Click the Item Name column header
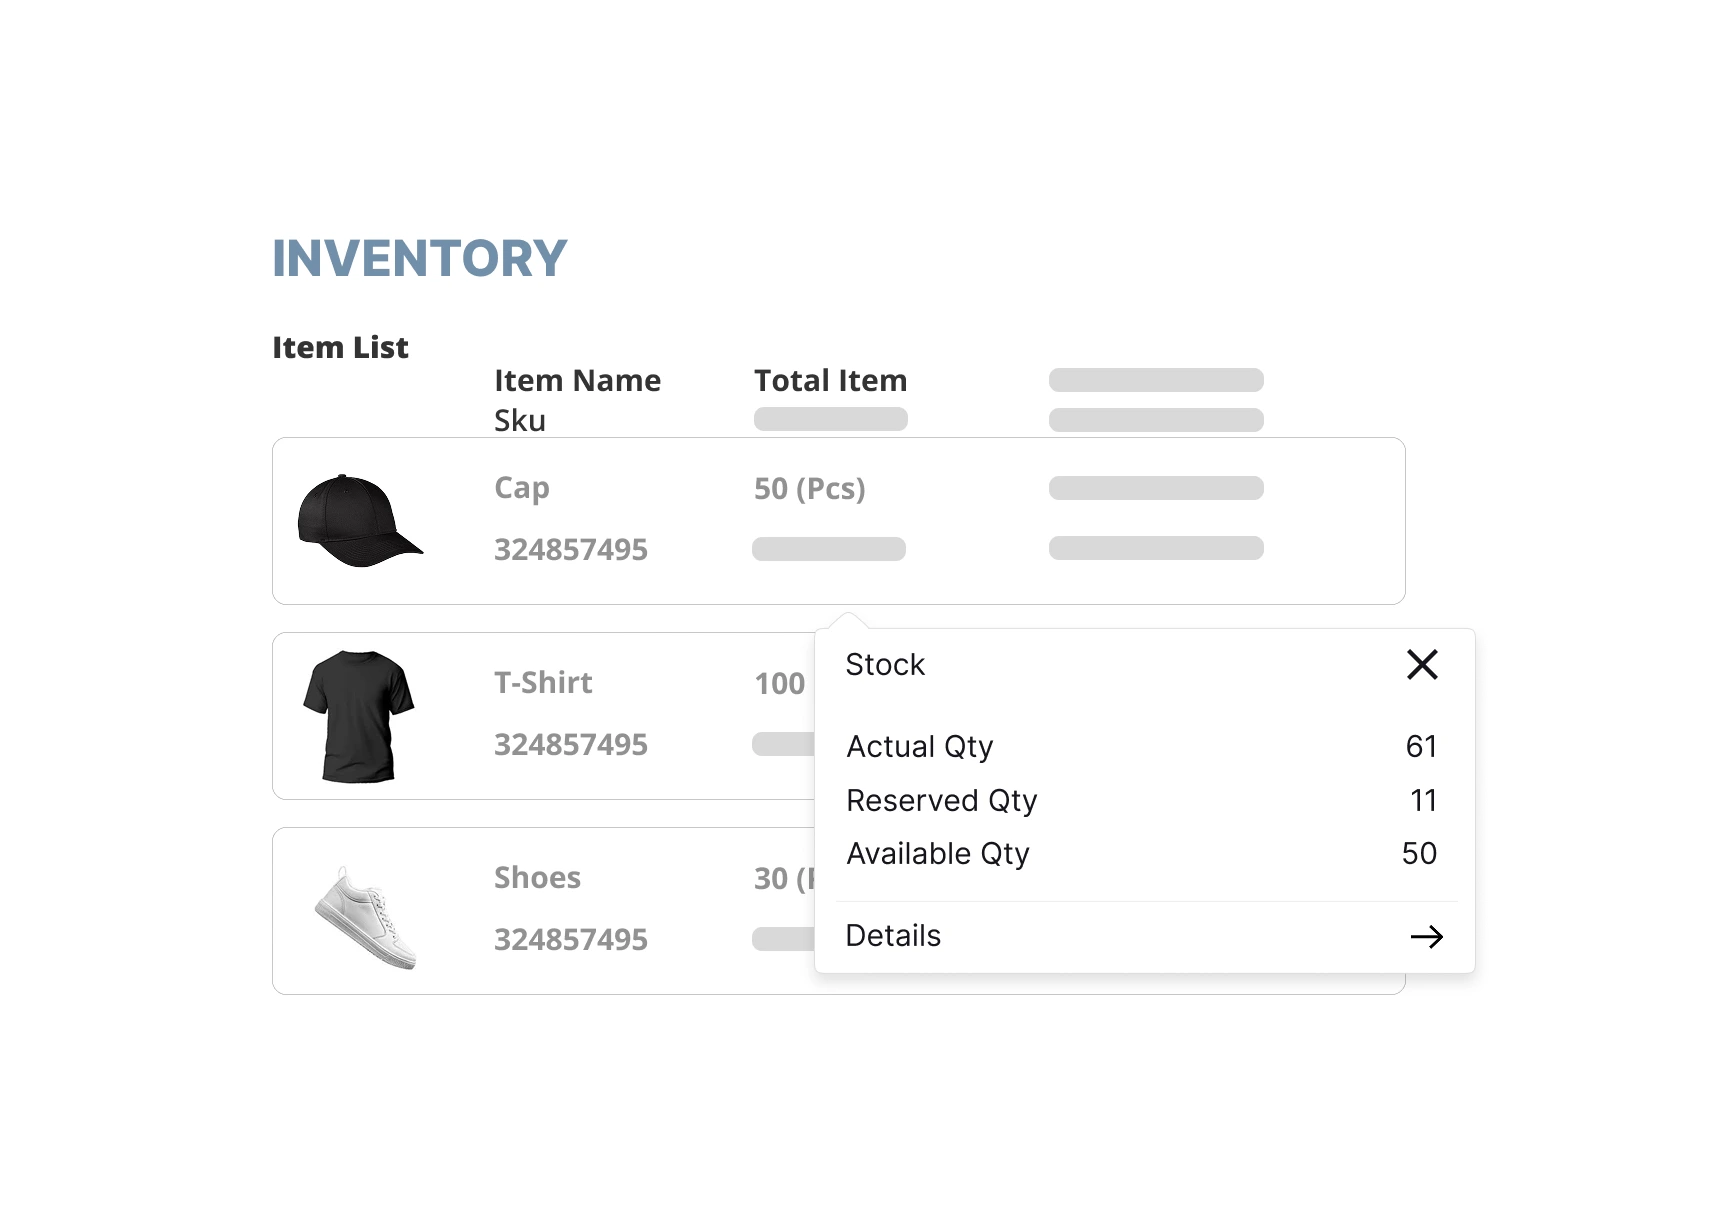 [577, 381]
